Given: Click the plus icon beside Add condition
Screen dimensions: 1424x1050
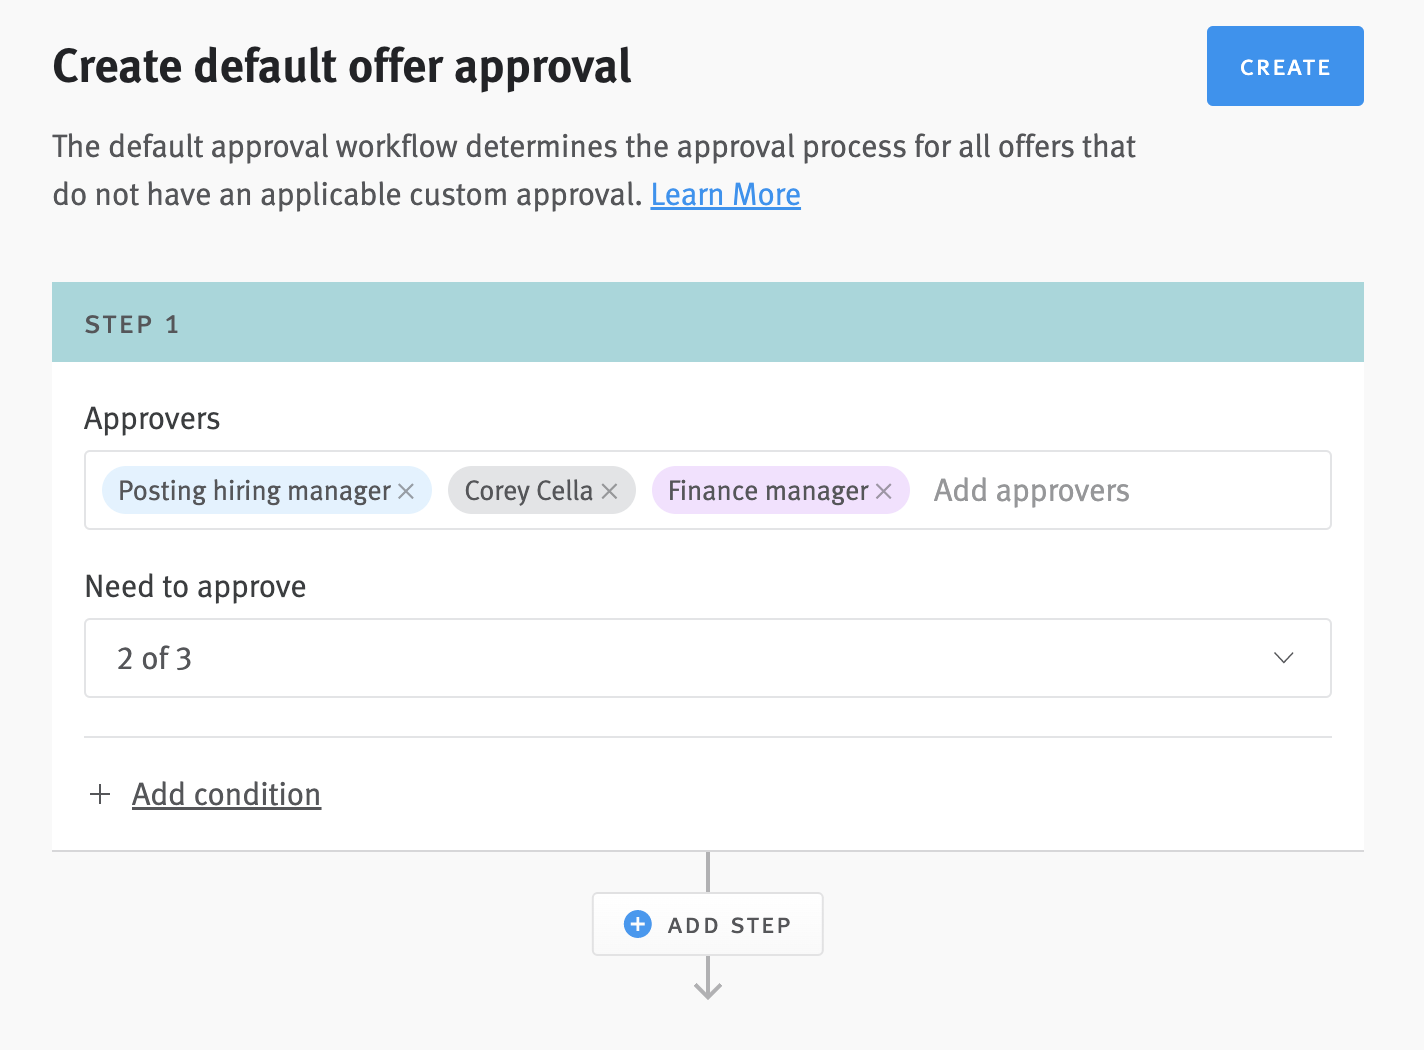Looking at the screenshot, I should [100, 794].
